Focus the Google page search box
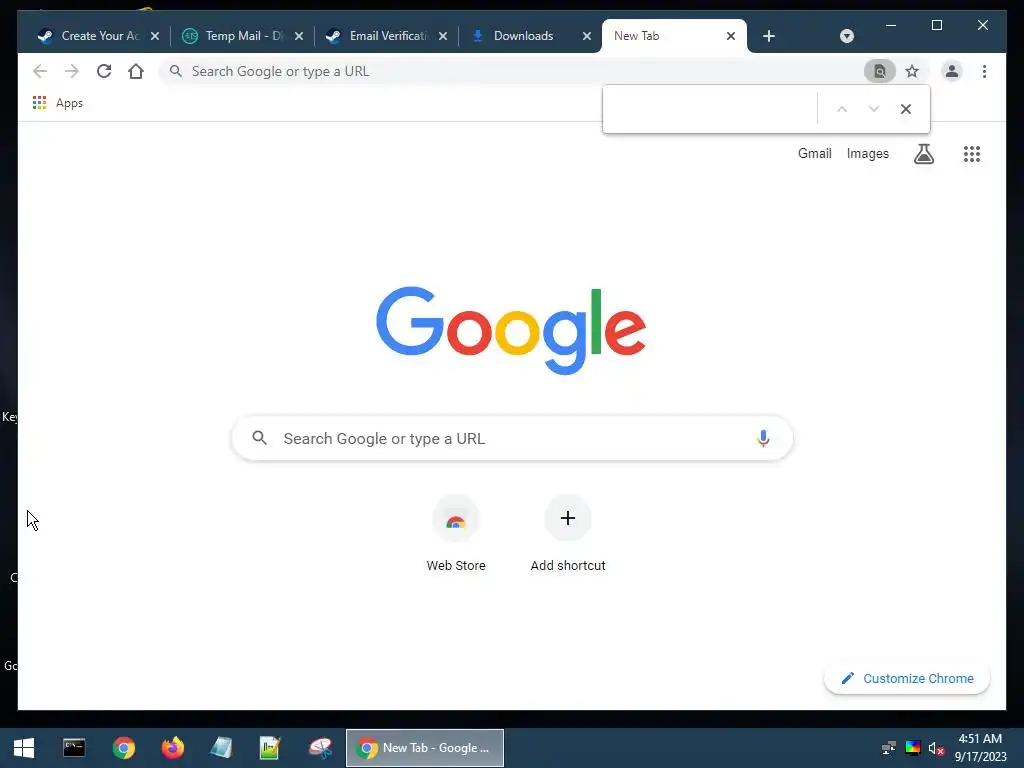This screenshot has width=1024, height=768. (512, 438)
